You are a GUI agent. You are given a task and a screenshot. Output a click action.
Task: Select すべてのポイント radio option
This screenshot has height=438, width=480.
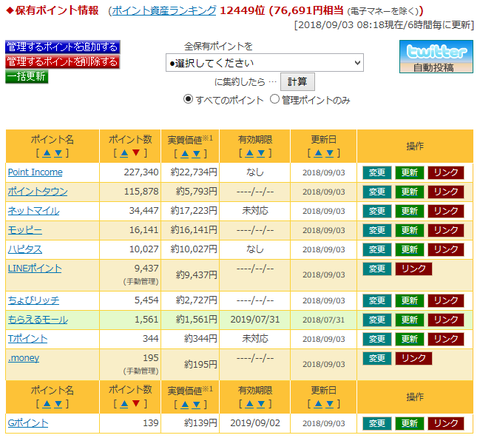coord(188,99)
